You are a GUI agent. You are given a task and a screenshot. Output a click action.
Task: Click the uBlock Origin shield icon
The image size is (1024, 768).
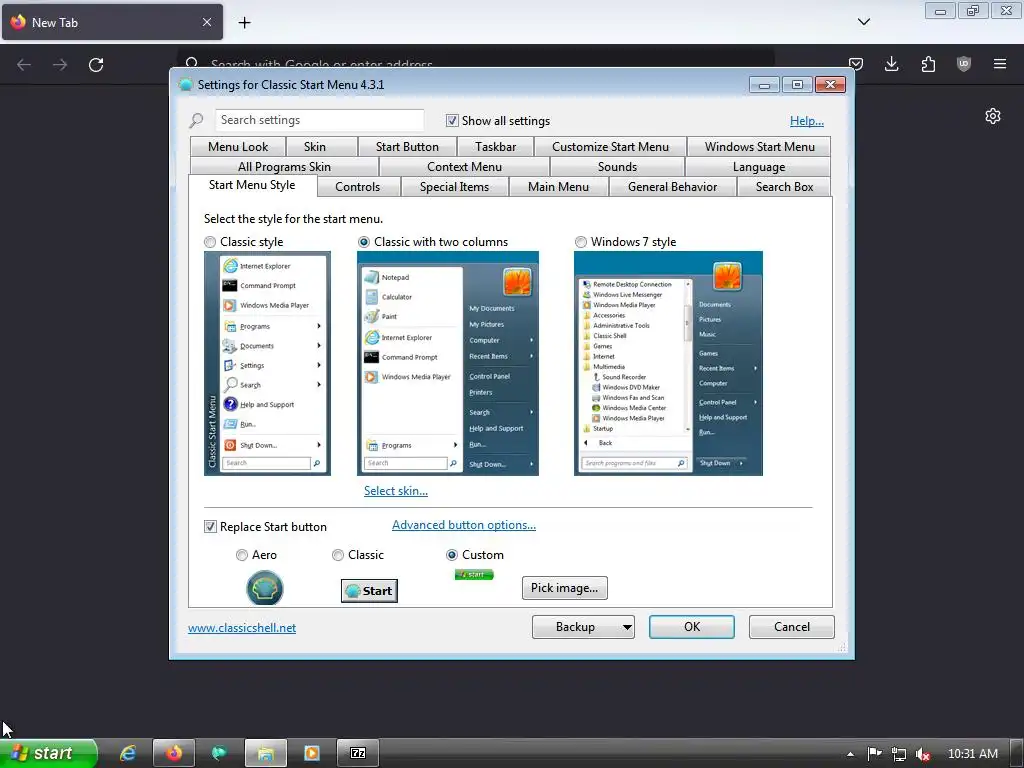964,64
